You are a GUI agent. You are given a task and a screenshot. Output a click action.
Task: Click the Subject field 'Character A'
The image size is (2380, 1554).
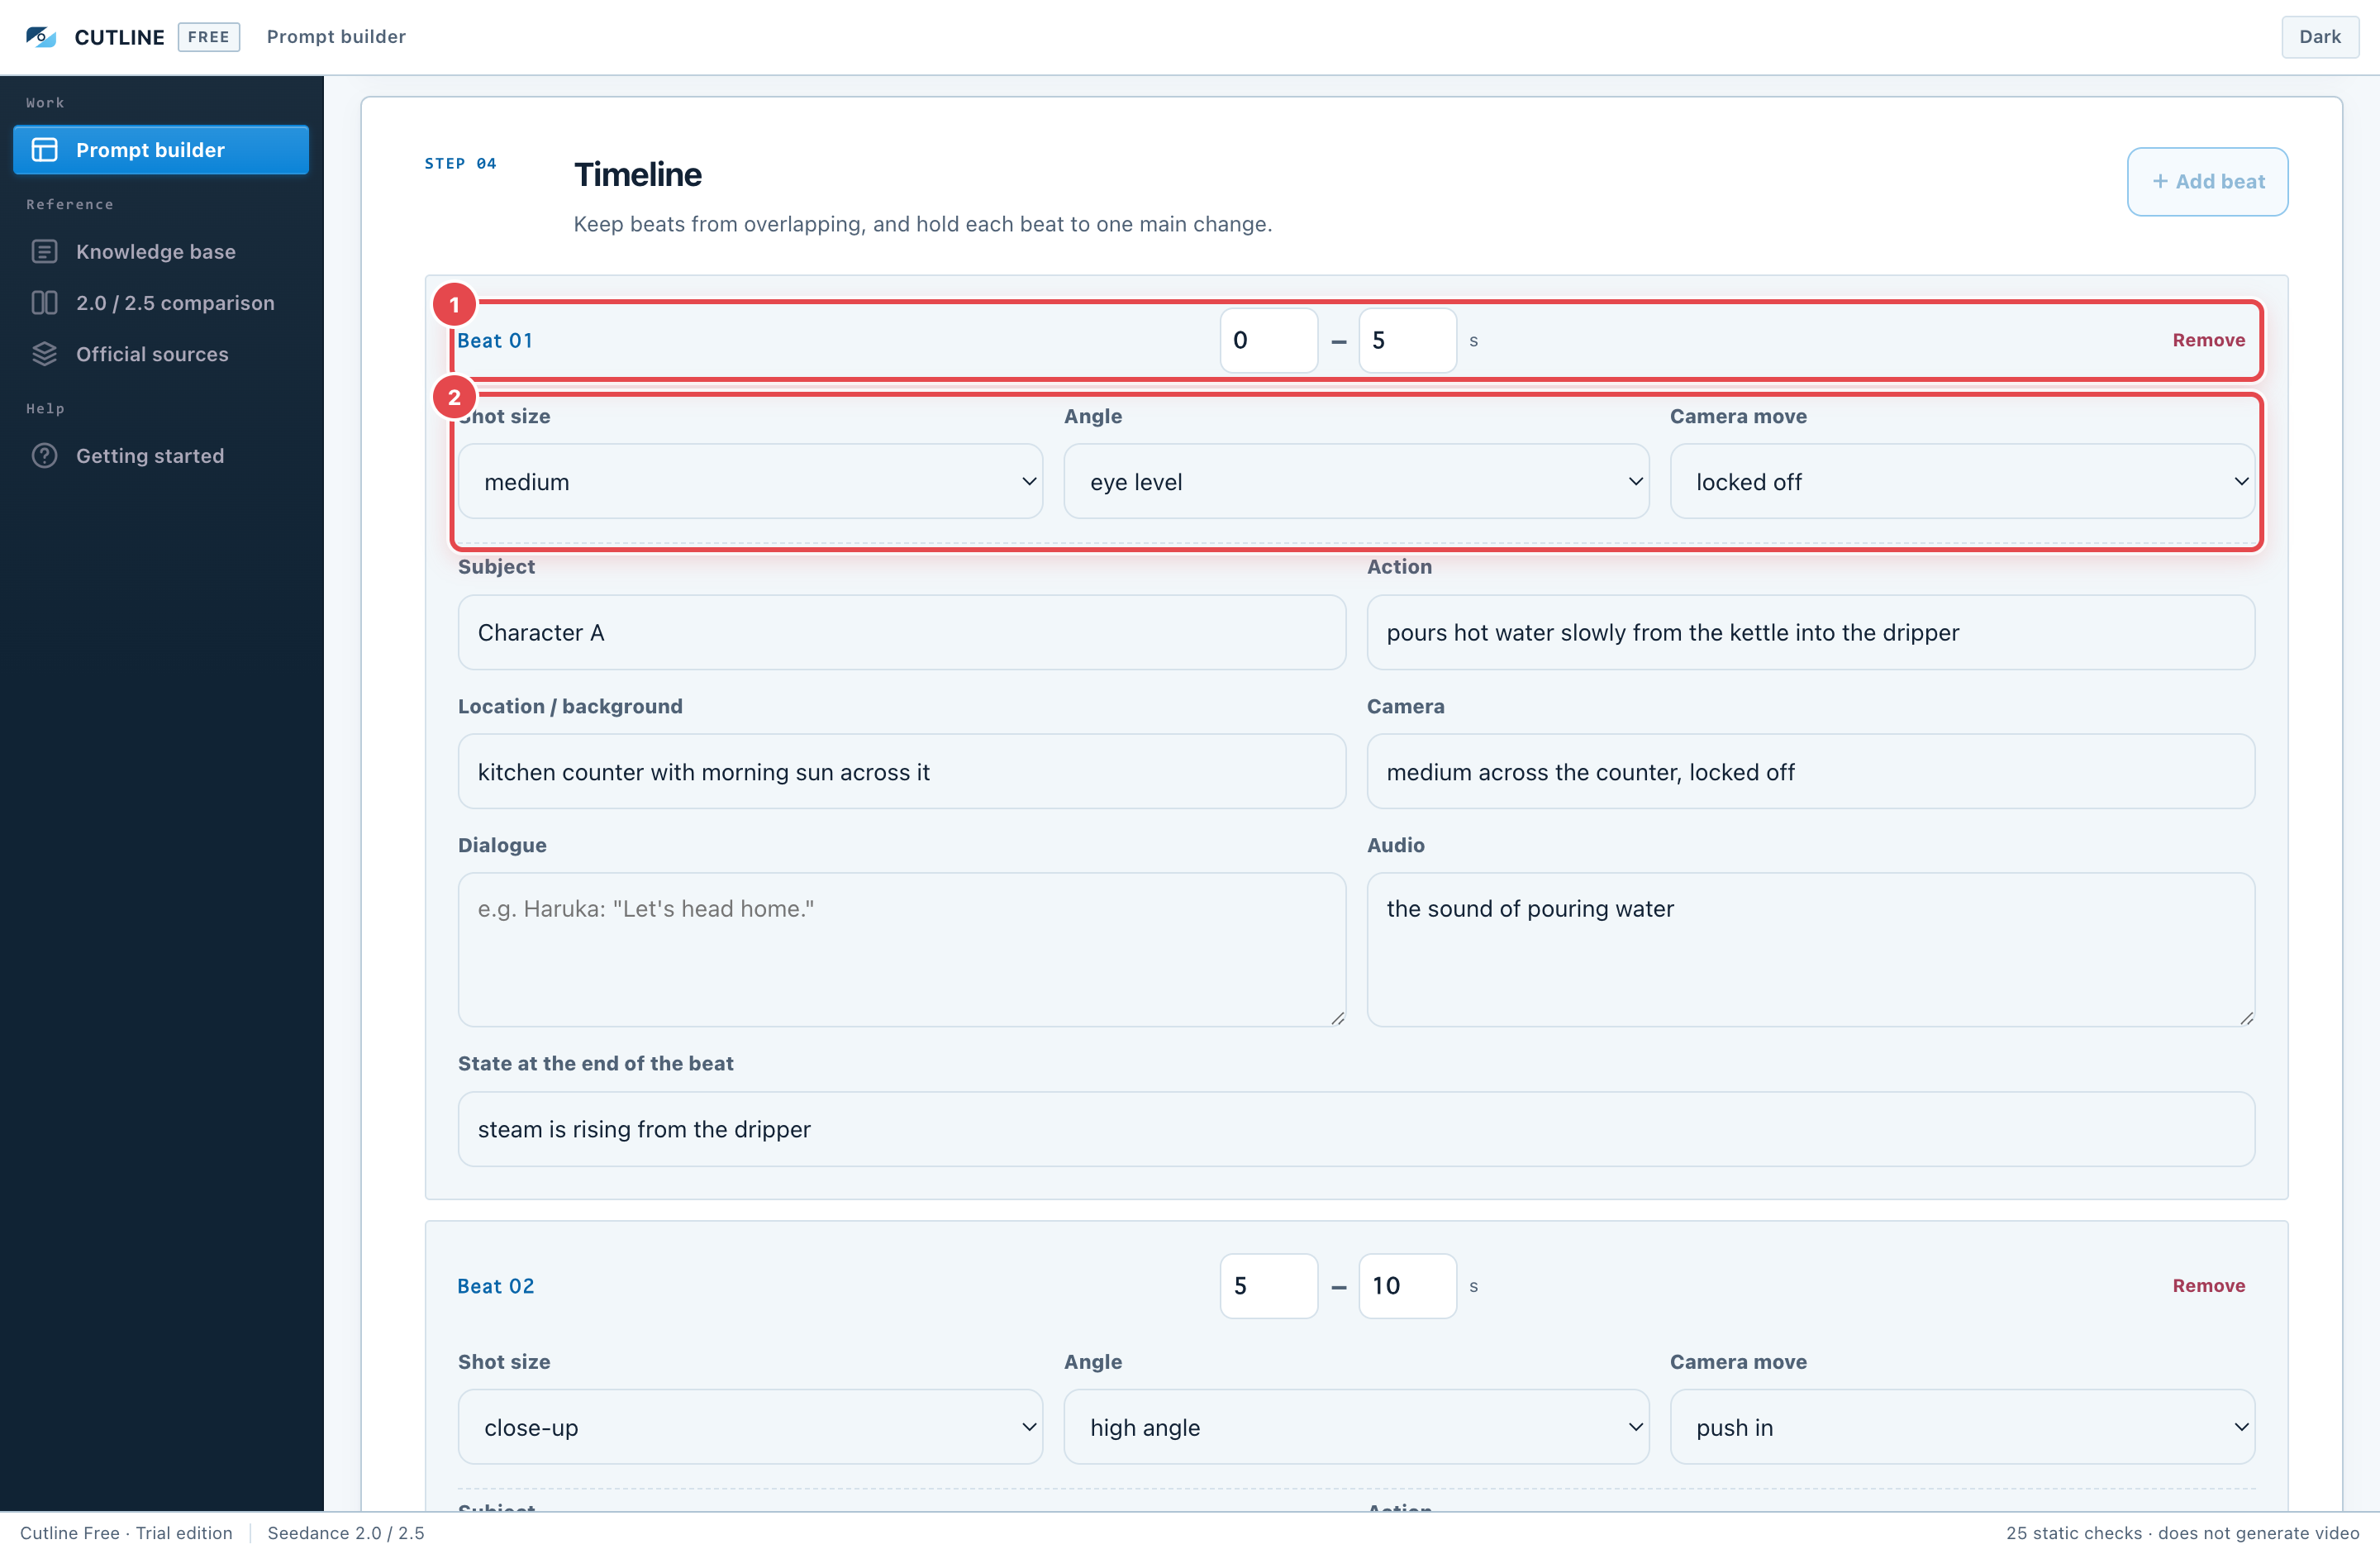[901, 633]
